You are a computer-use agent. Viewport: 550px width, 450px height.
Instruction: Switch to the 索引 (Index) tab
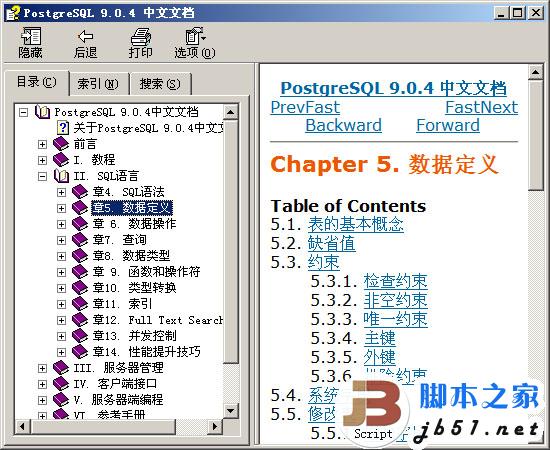pos(98,84)
